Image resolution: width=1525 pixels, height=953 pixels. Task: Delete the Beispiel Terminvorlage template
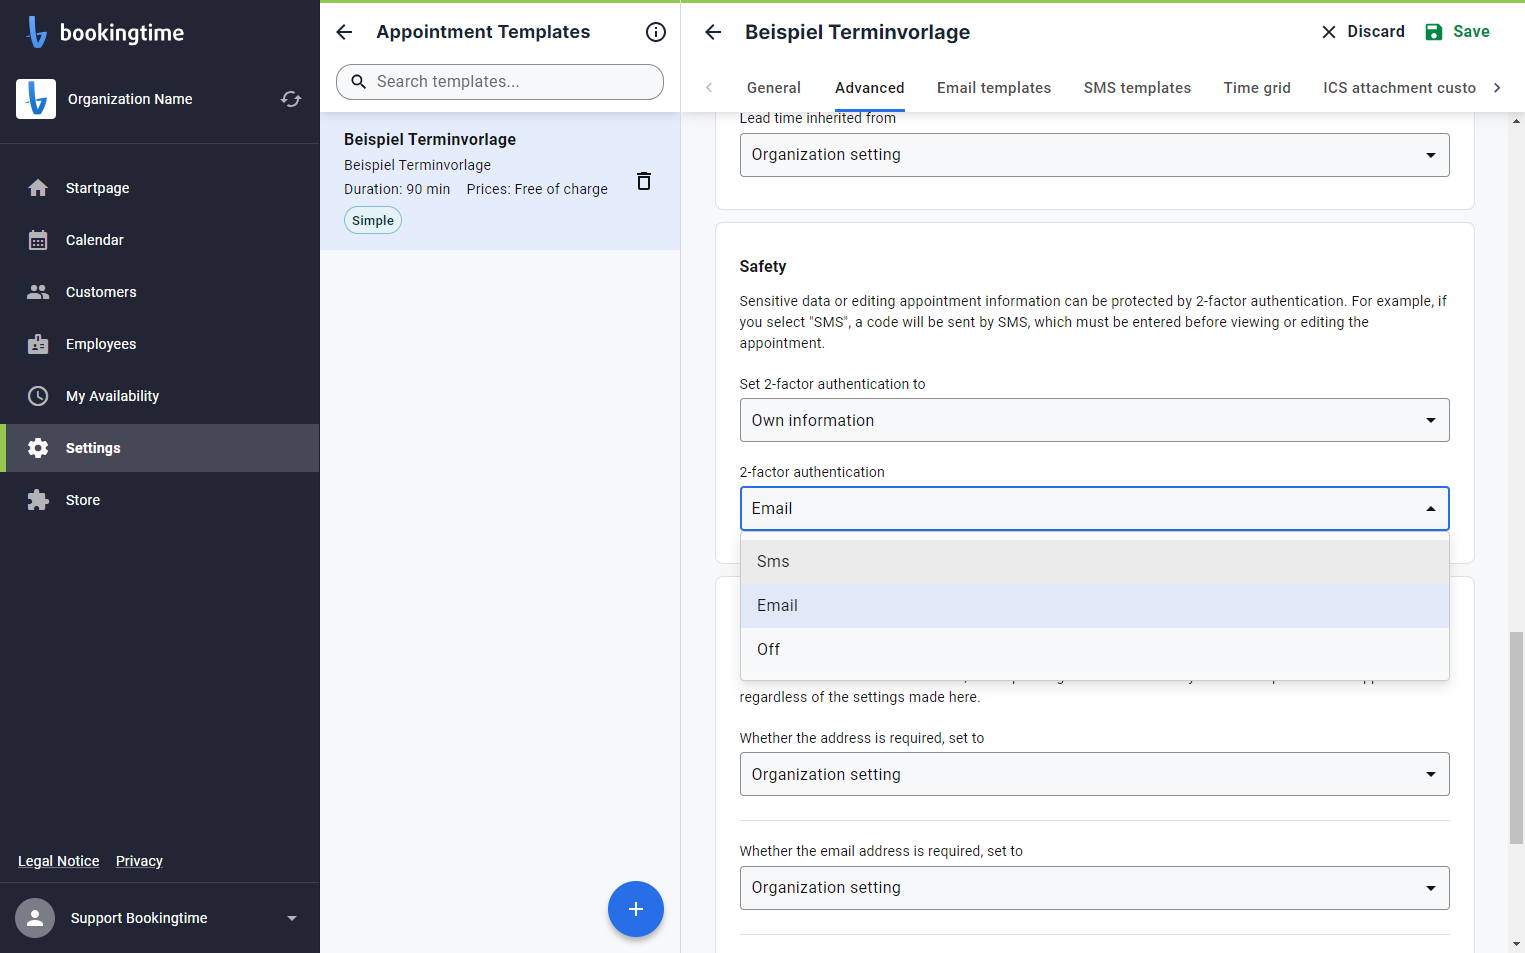[x=644, y=181]
